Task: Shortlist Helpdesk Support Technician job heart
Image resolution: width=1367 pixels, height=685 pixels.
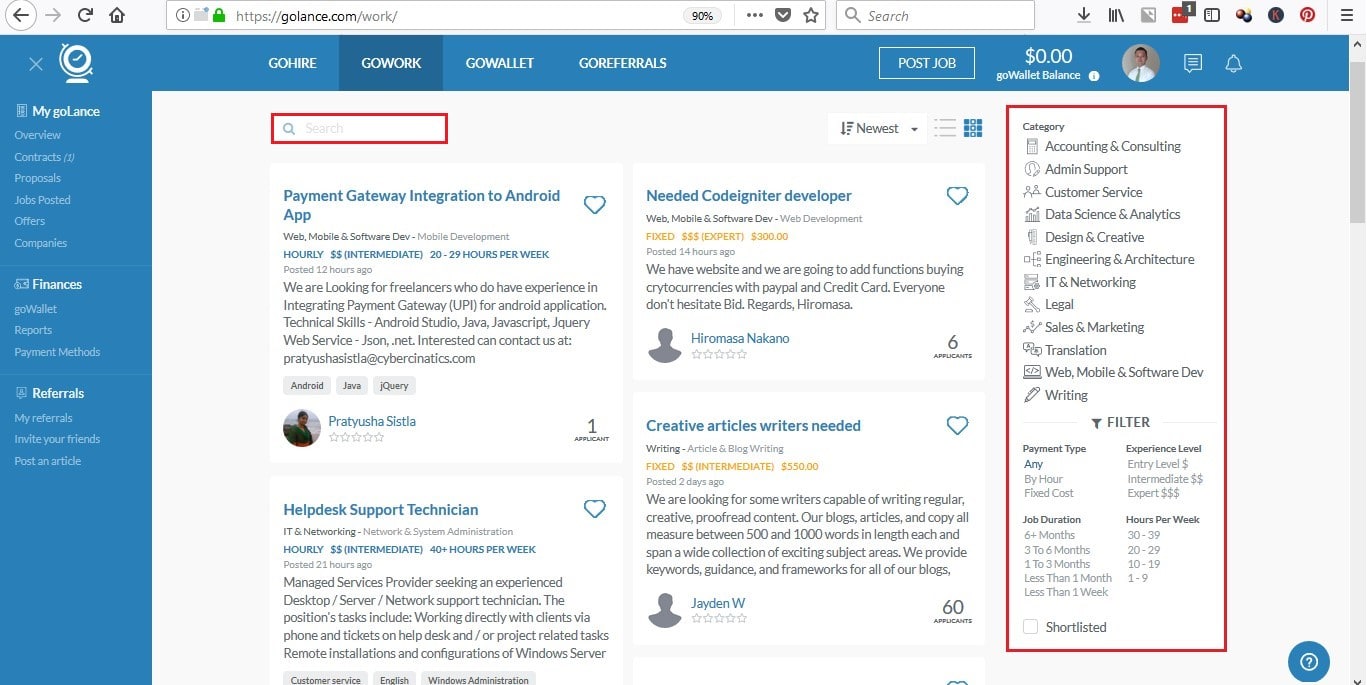Action: pos(595,510)
